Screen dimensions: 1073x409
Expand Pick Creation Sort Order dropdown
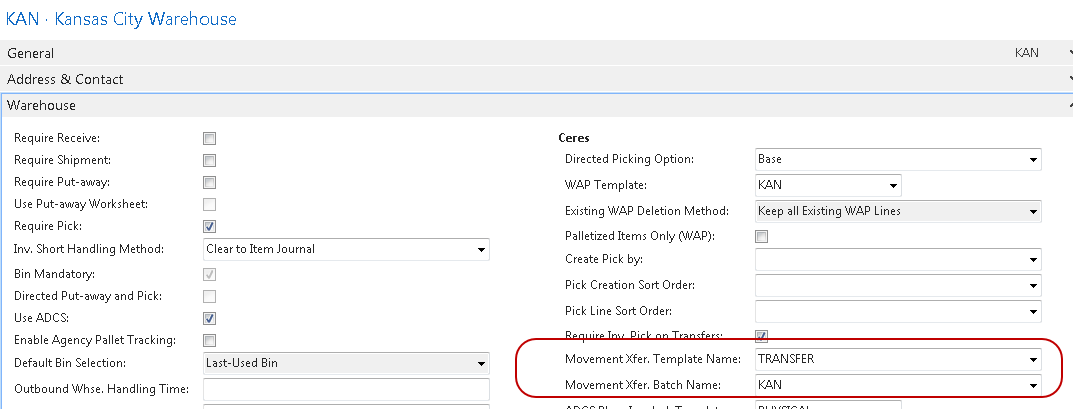(x=1032, y=286)
